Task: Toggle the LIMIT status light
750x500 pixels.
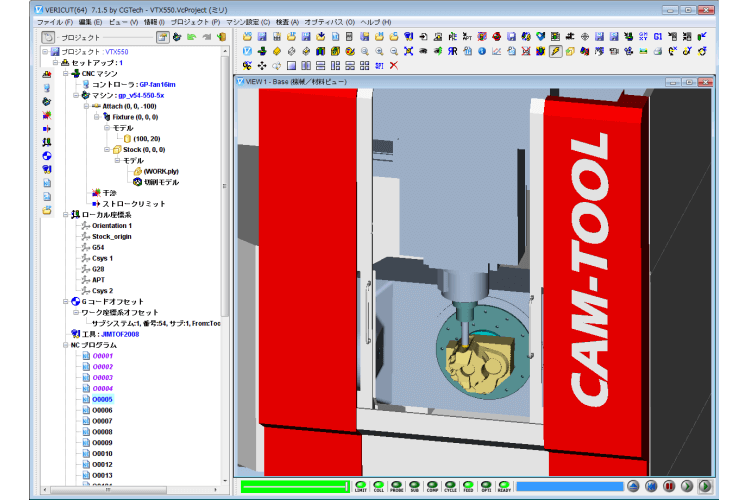Action: 361,486
